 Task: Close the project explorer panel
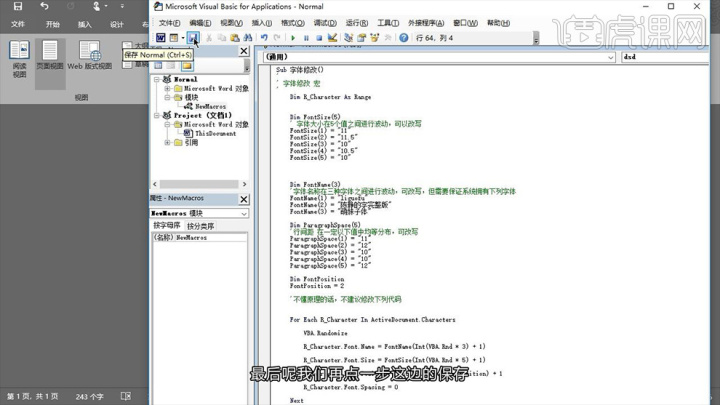click(x=244, y=51)
